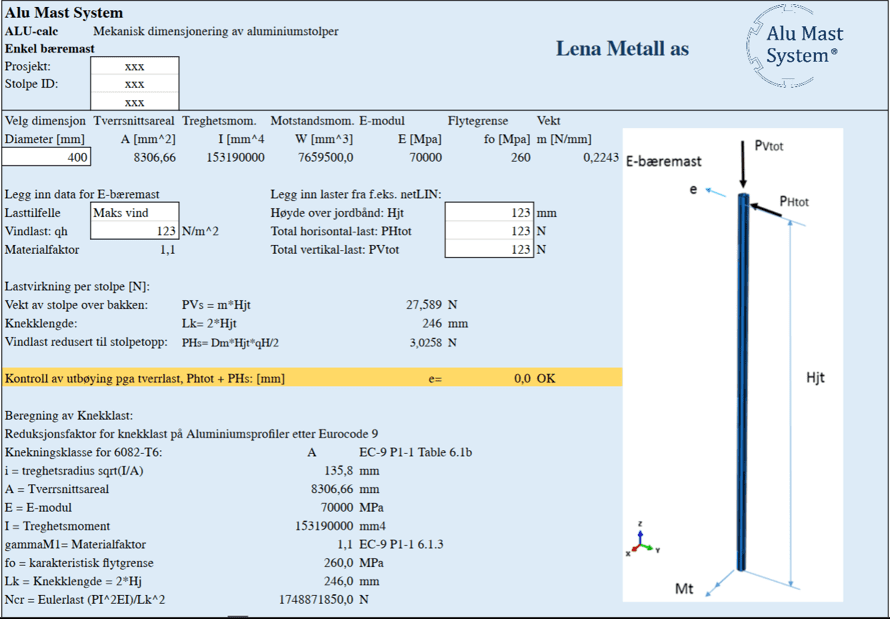Viewport: 890px width, 619px height.
Task: Select 'Ncr = Eulerlast (PI^2EI)/Lk^2' label
Action: point(85,600)
